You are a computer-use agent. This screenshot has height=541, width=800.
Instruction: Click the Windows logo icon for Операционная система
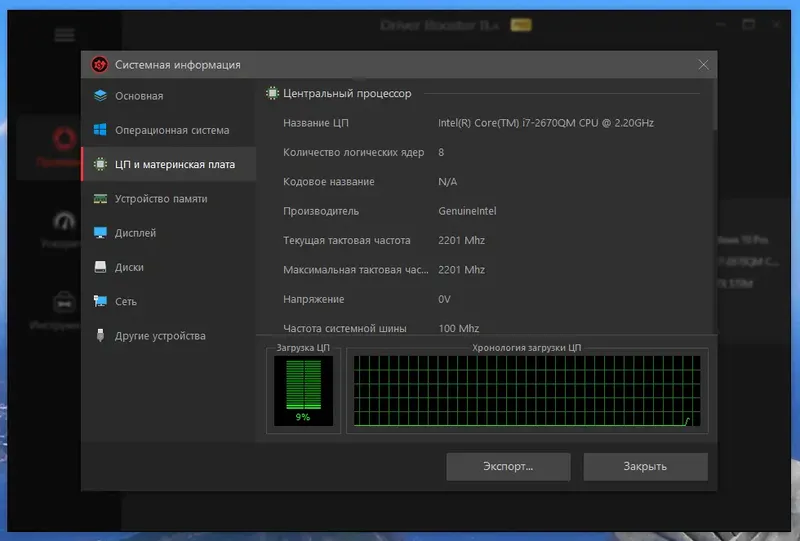pyautogui.click(x=101, y=130)
